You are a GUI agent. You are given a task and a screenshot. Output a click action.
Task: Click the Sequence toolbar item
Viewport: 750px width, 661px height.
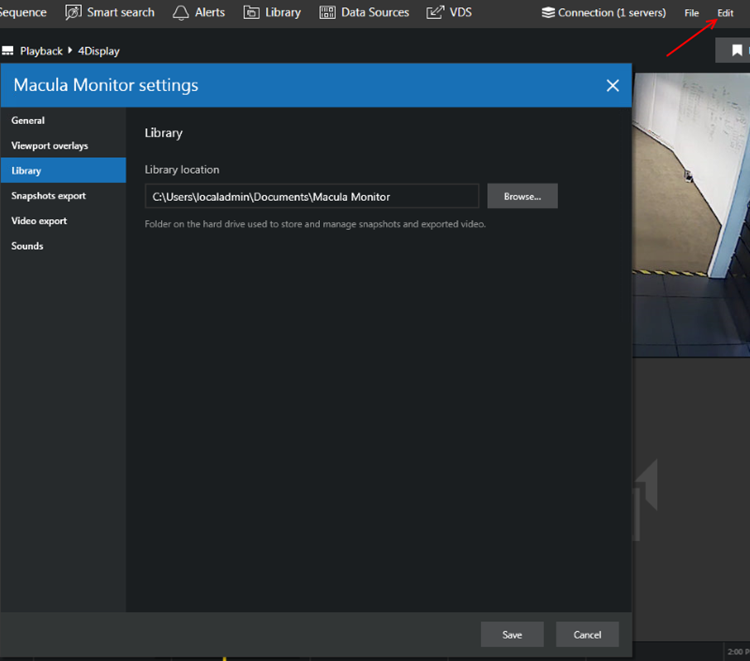click(23, 12)
